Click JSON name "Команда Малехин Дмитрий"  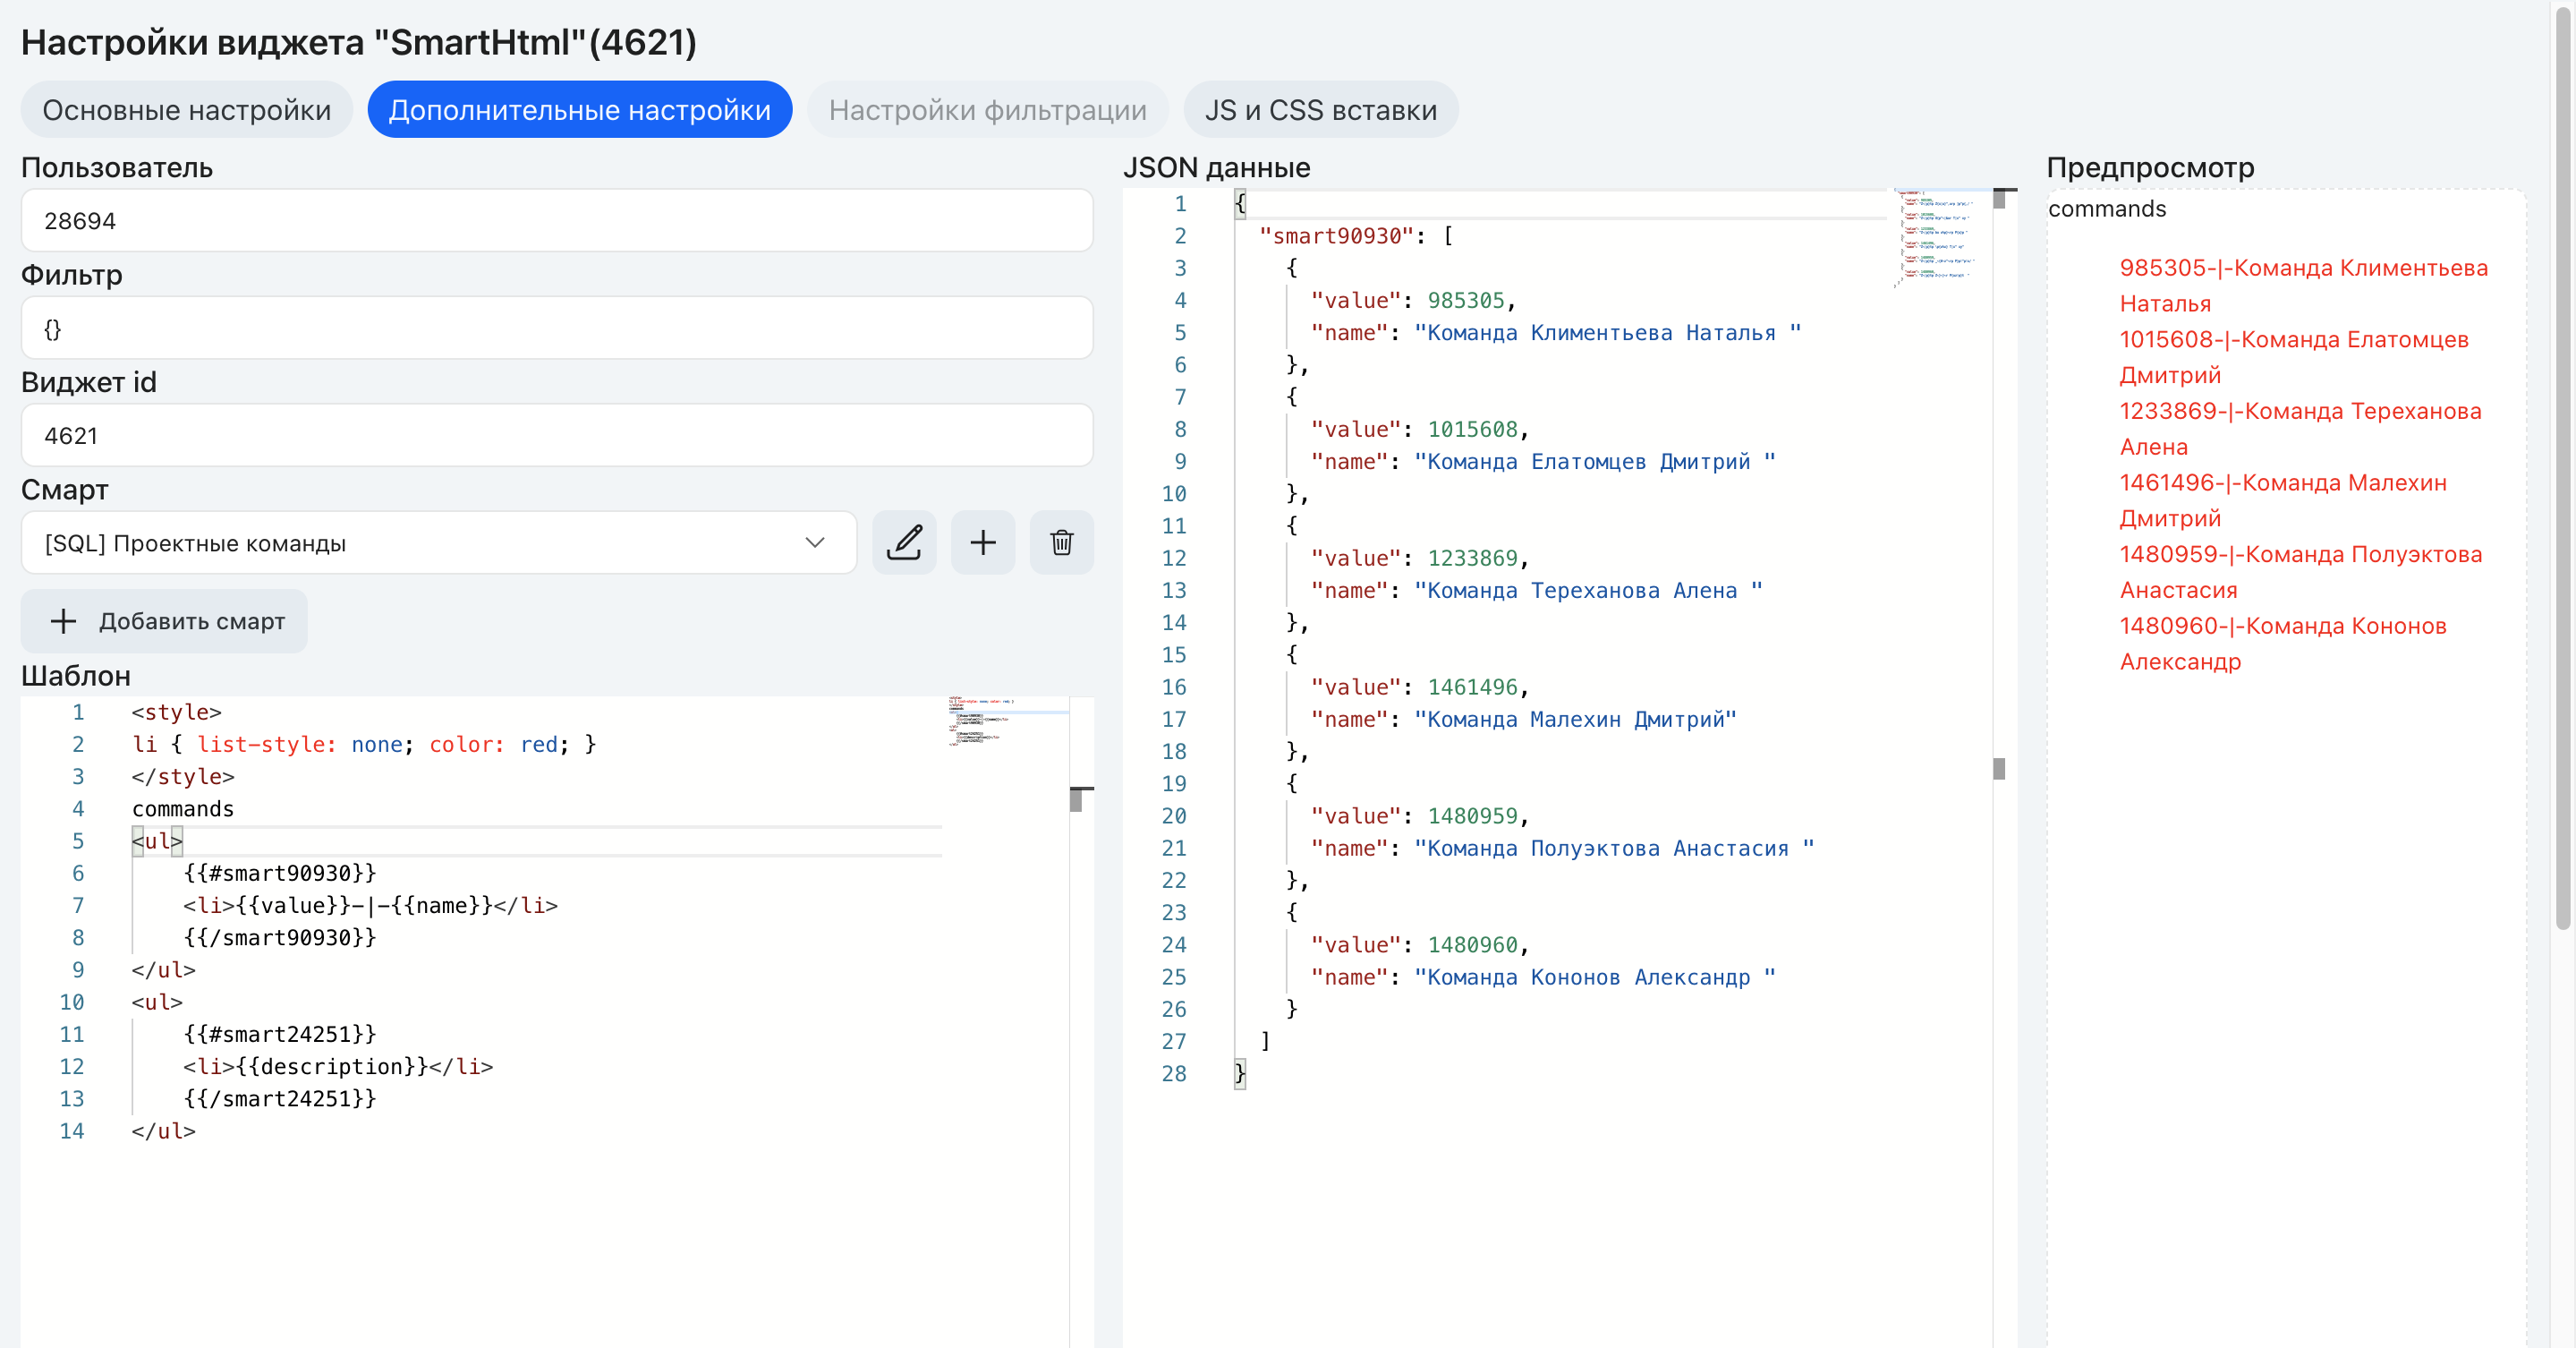[1575, 720]
